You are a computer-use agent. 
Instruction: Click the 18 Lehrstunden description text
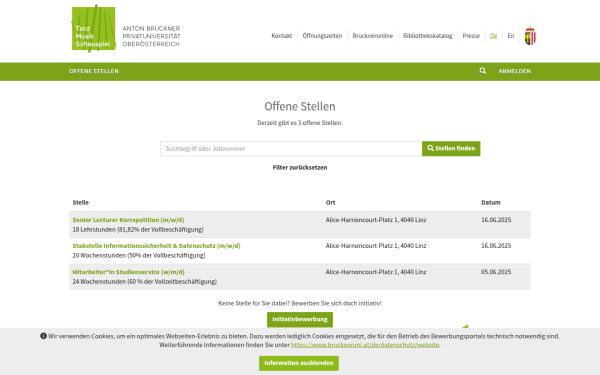click(x=138, y=230)
